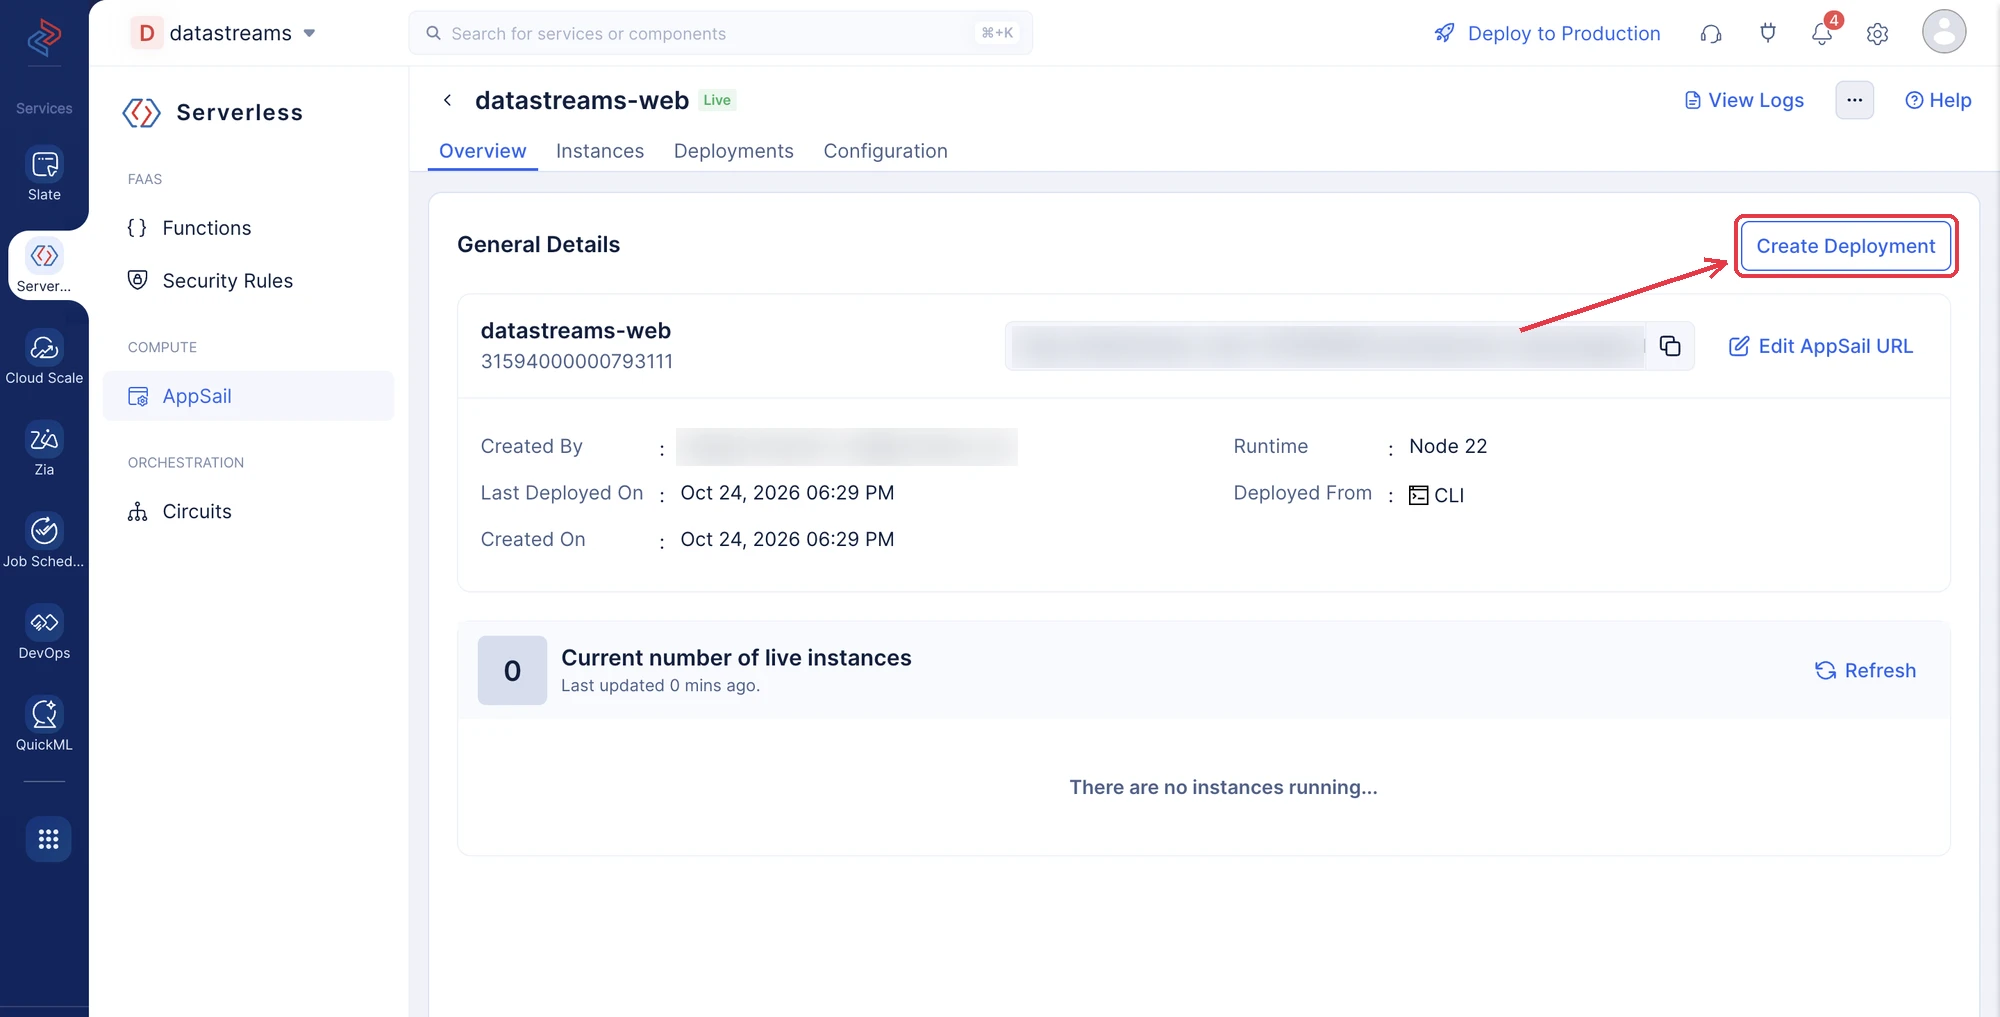Switch to the Deployments tab
2000x1017 pixels.
tap(734, 151)
